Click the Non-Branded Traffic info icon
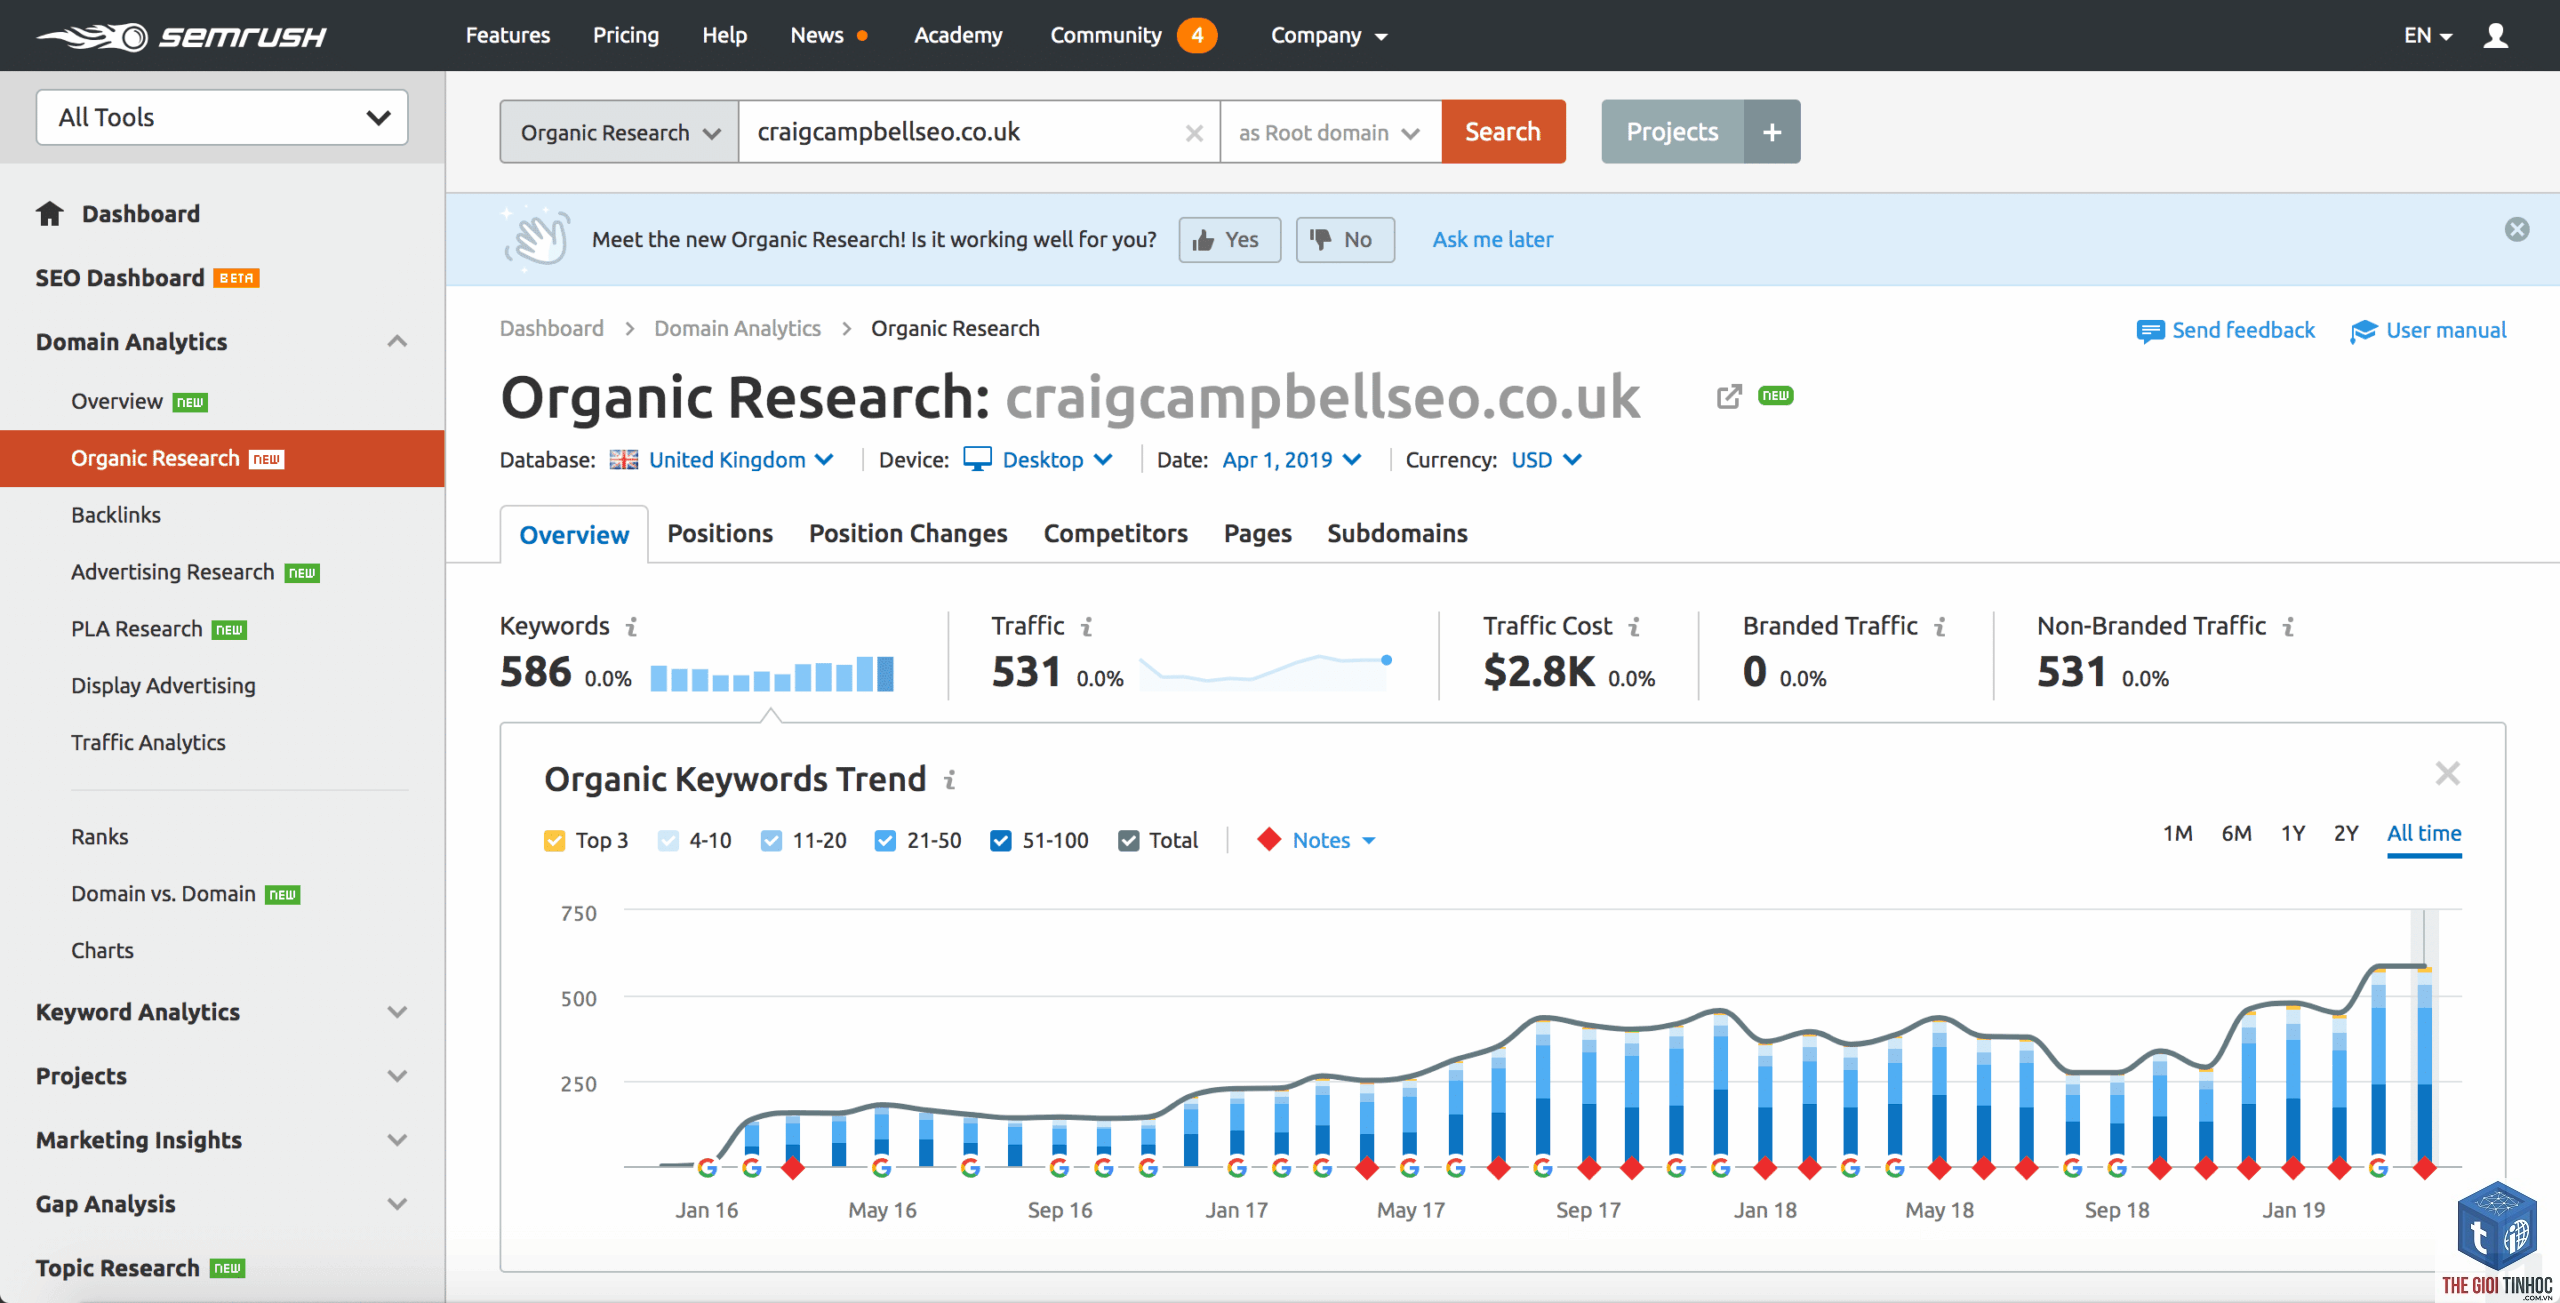This screenshot has width=2560, height=1303. (2289, 627)
